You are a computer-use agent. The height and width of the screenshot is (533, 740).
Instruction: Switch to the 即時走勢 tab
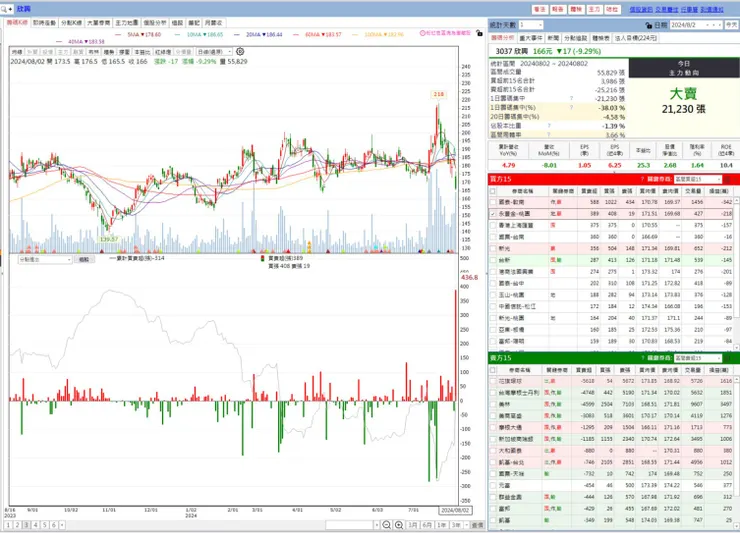pos(44,23)
